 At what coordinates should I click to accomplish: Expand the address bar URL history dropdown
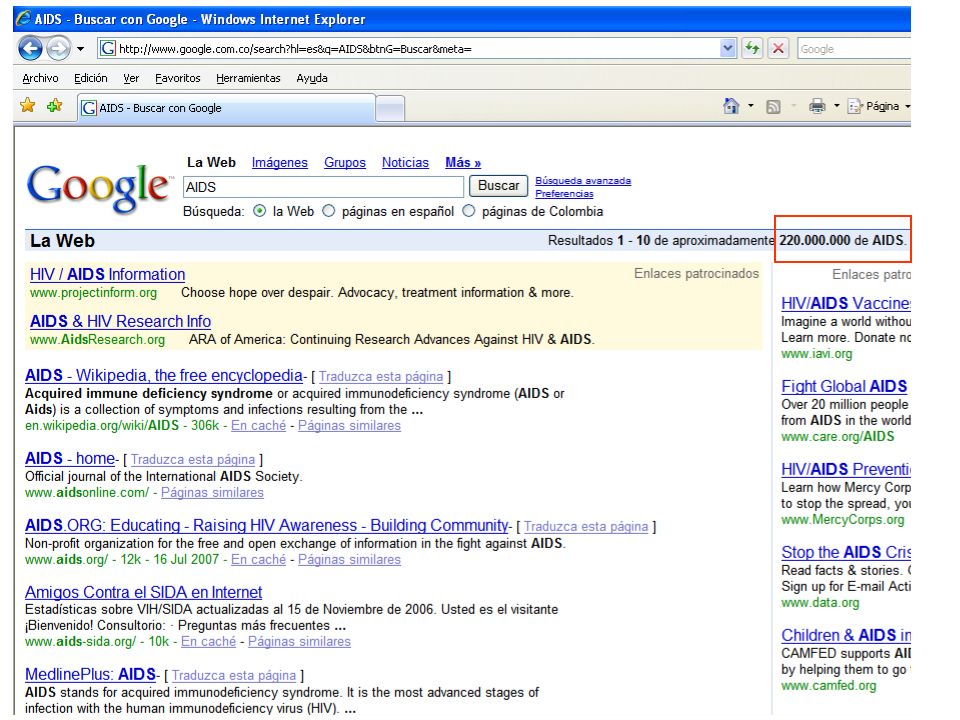(x=727, y=48)
